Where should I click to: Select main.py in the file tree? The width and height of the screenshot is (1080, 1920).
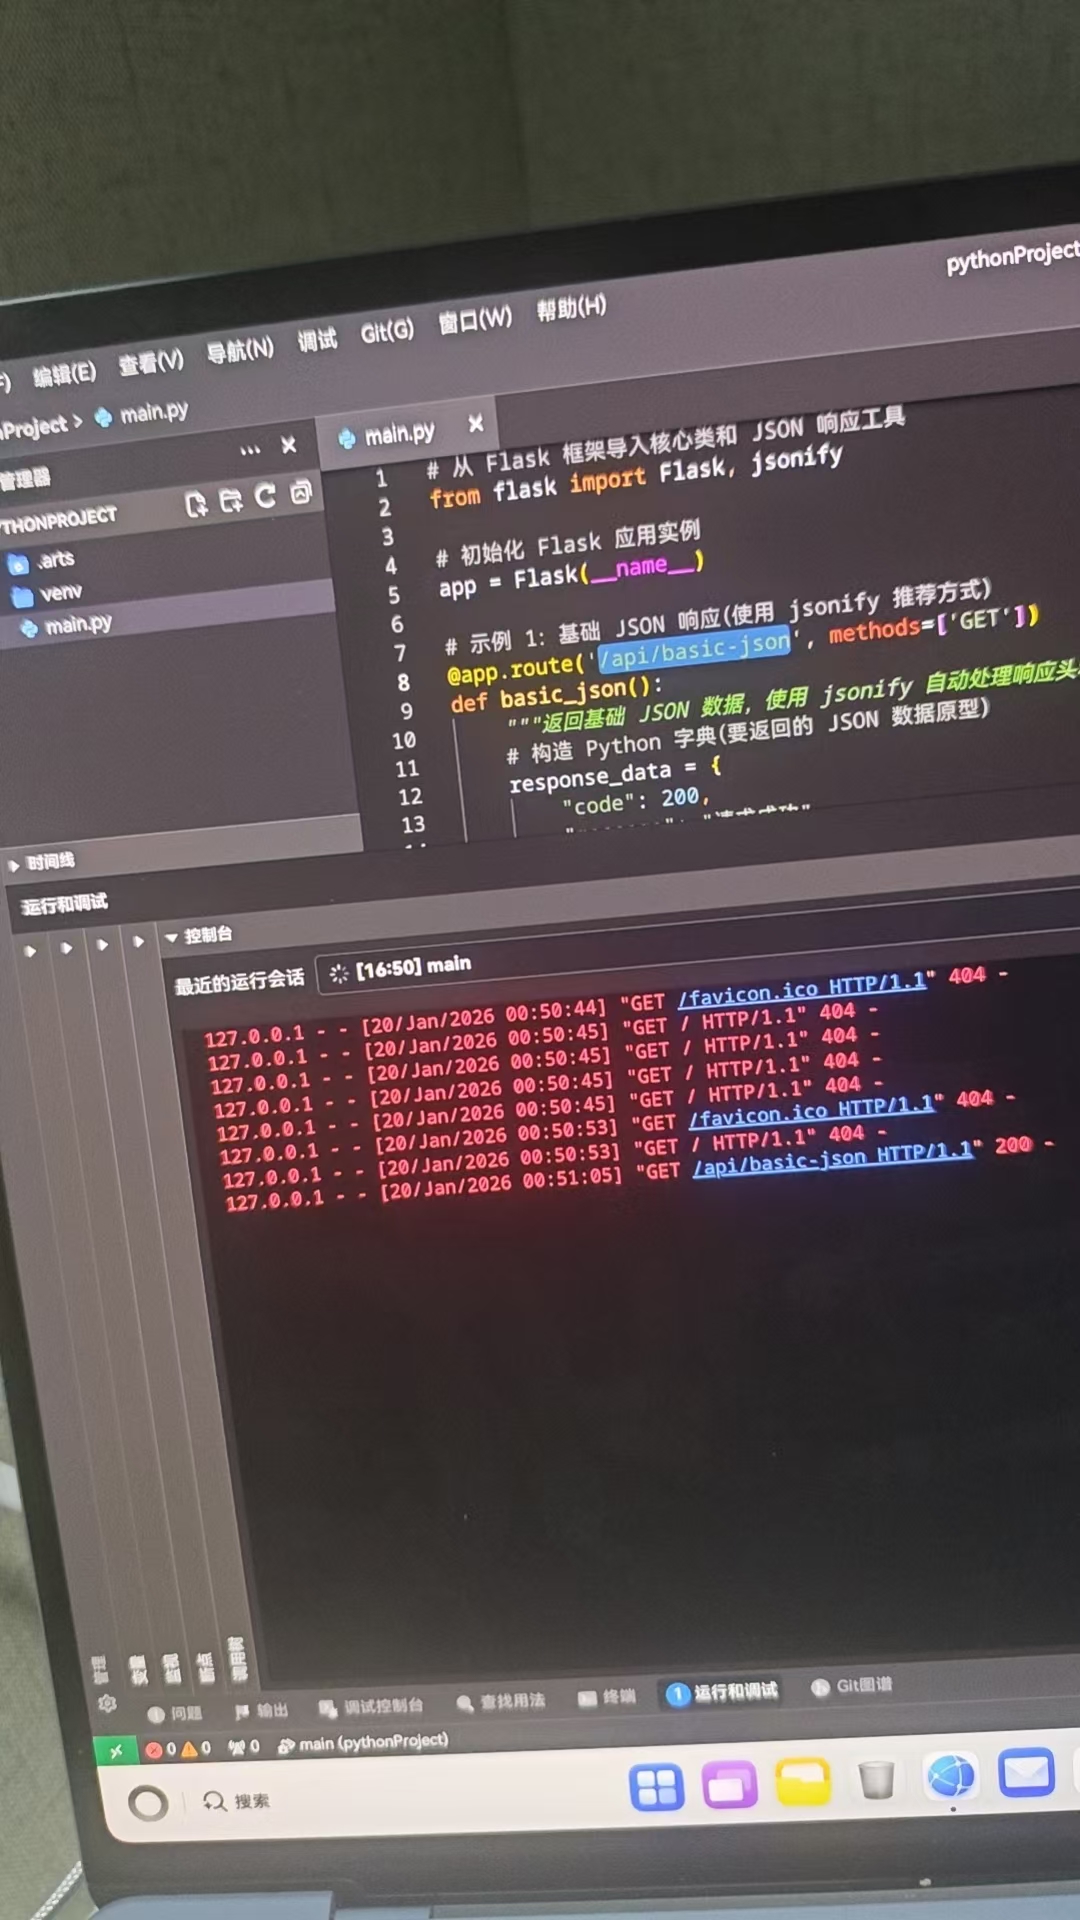tap(66, 627)
